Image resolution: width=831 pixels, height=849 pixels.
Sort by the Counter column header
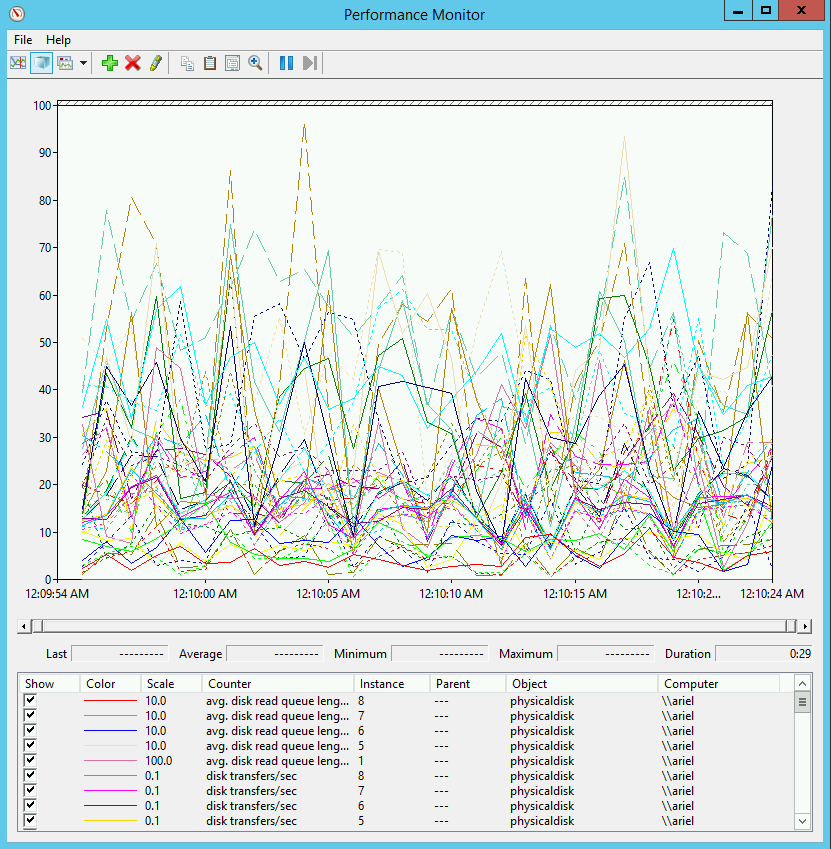pyautogui.click(x=277, y=684)
